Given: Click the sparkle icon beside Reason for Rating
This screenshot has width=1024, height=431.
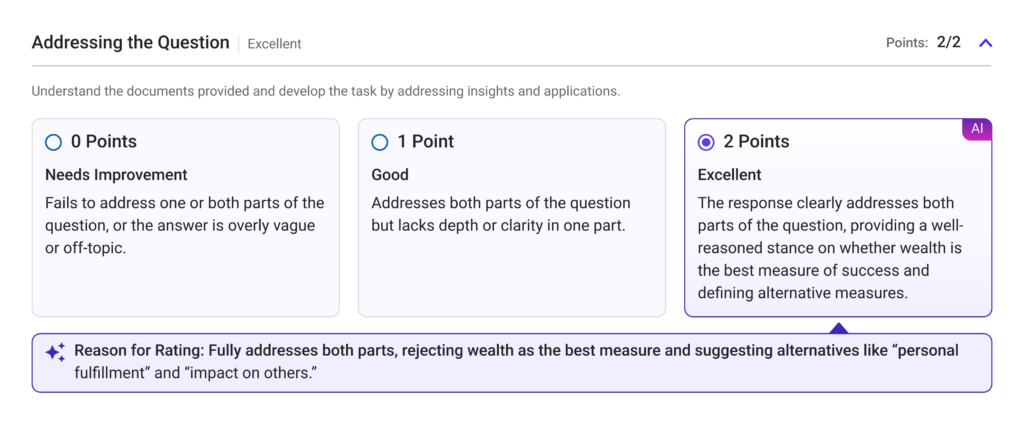Looking at the screenshot, I should point(55,352).
